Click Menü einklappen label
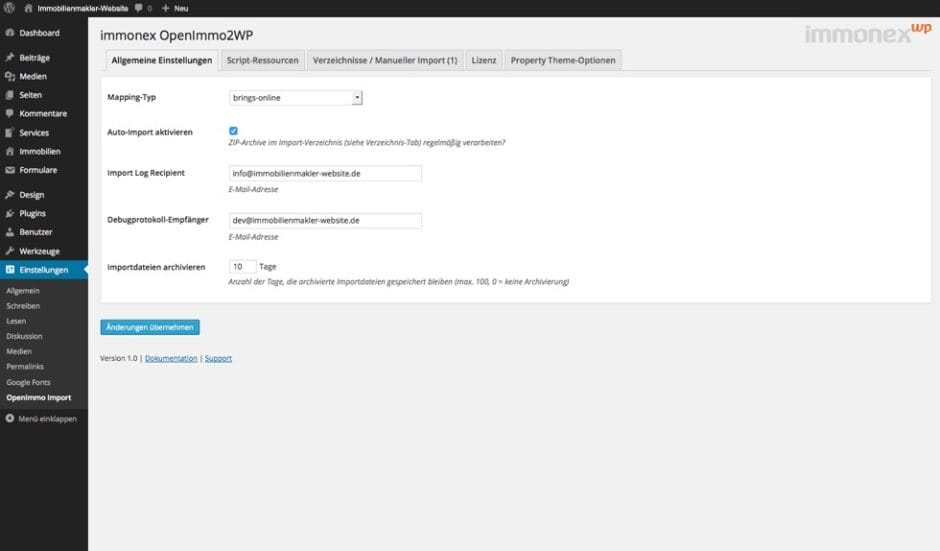Screen dimensions: 940x551 tap(47, 418)
